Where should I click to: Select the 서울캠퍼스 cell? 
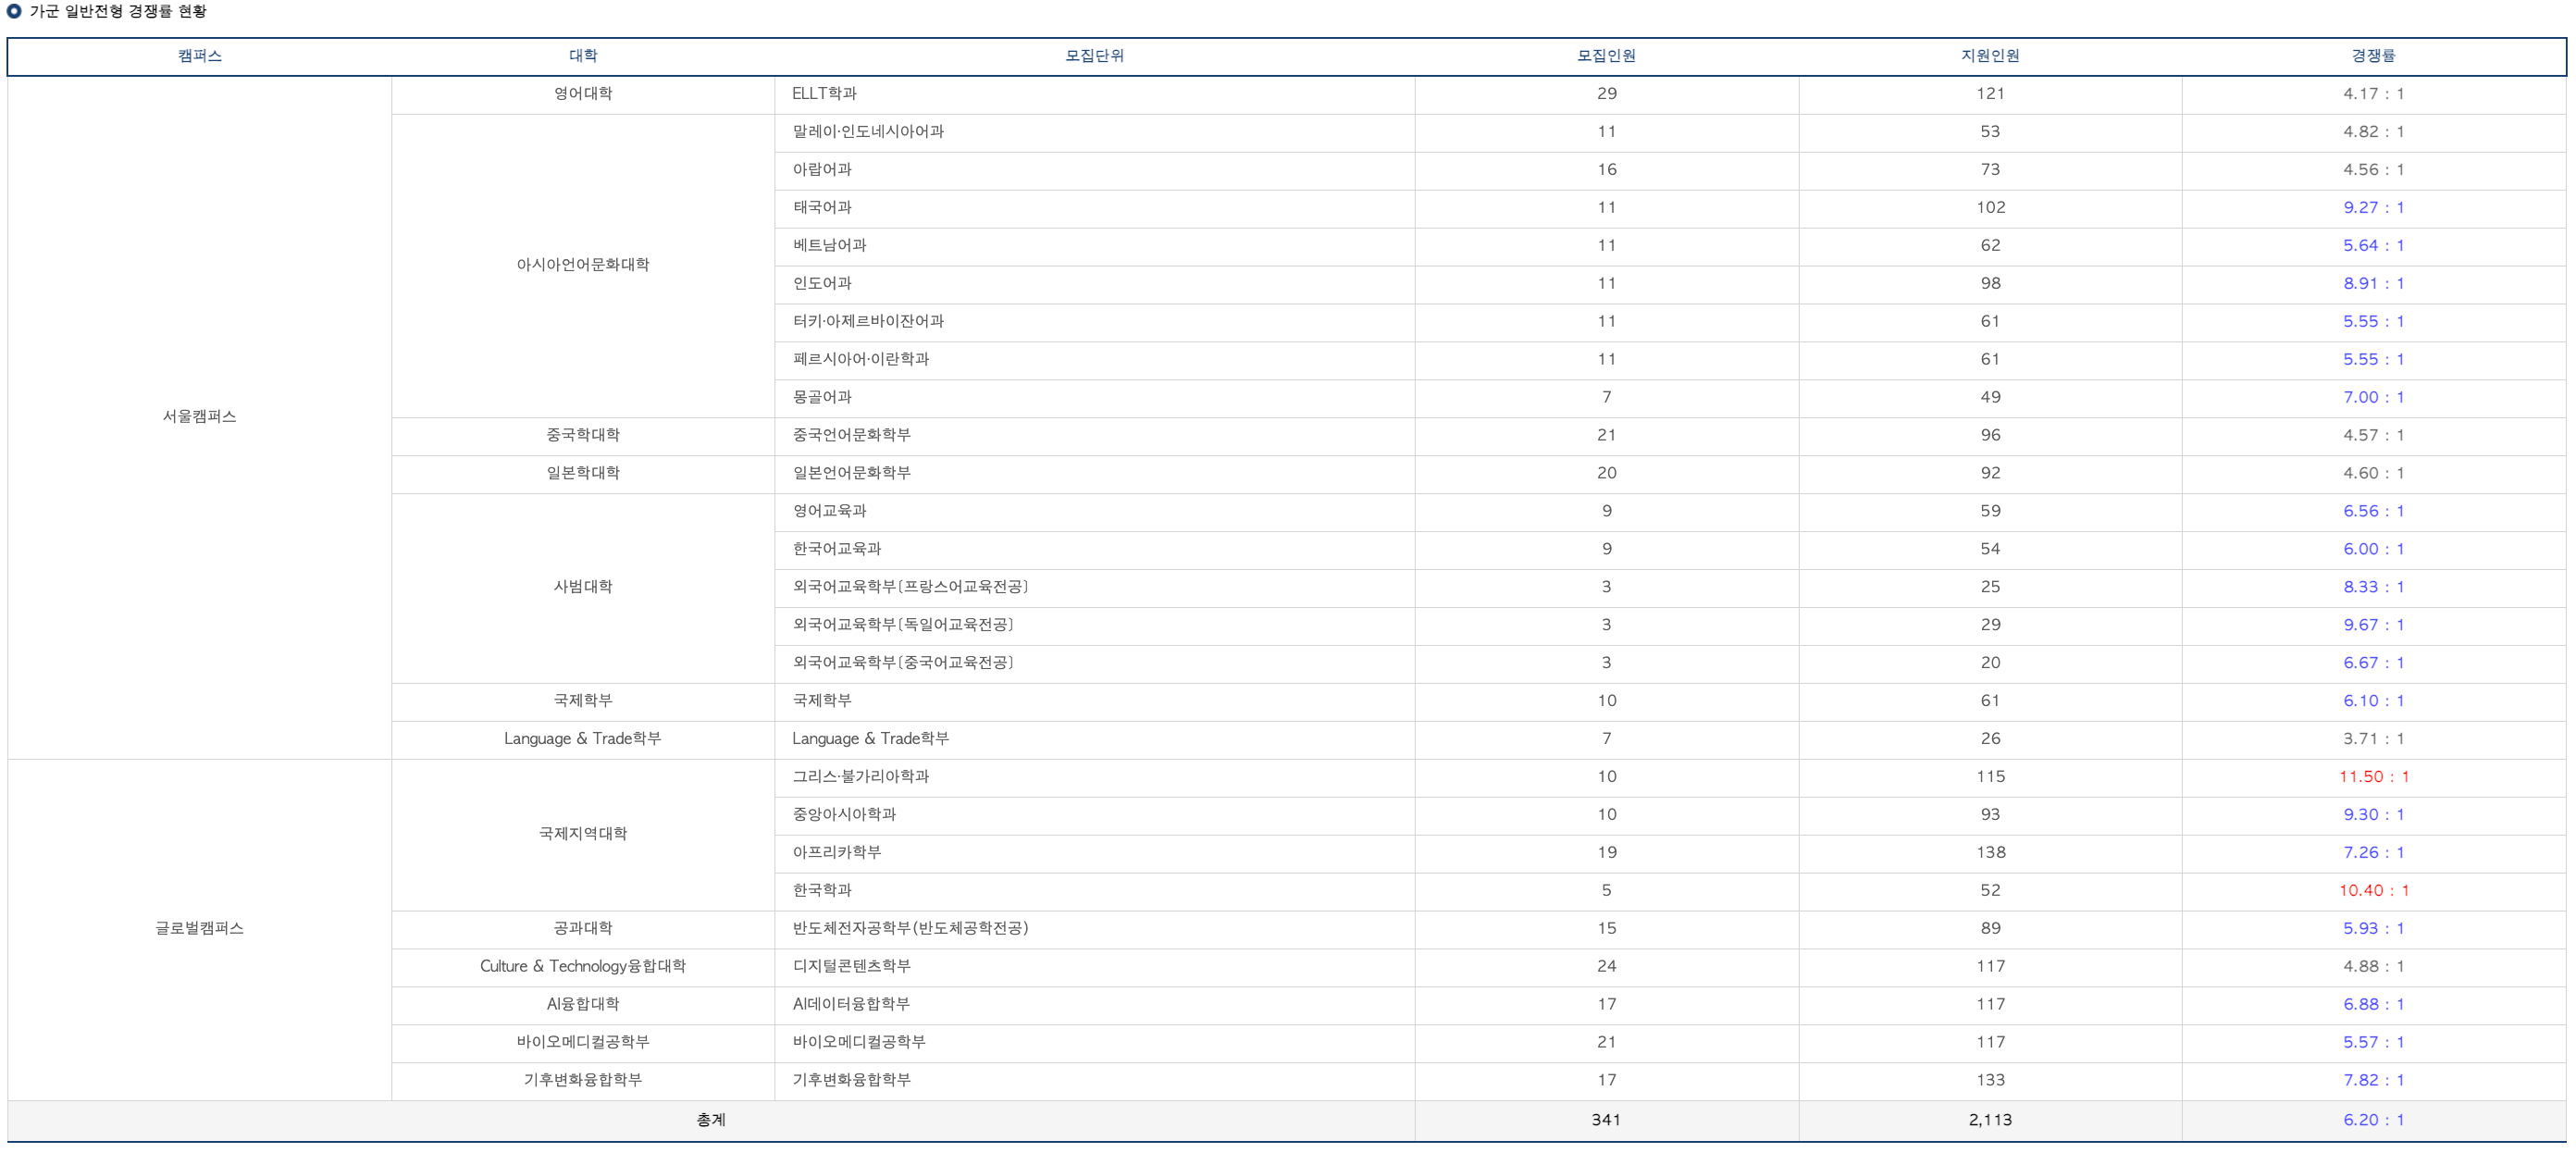[x=199, y=416]
